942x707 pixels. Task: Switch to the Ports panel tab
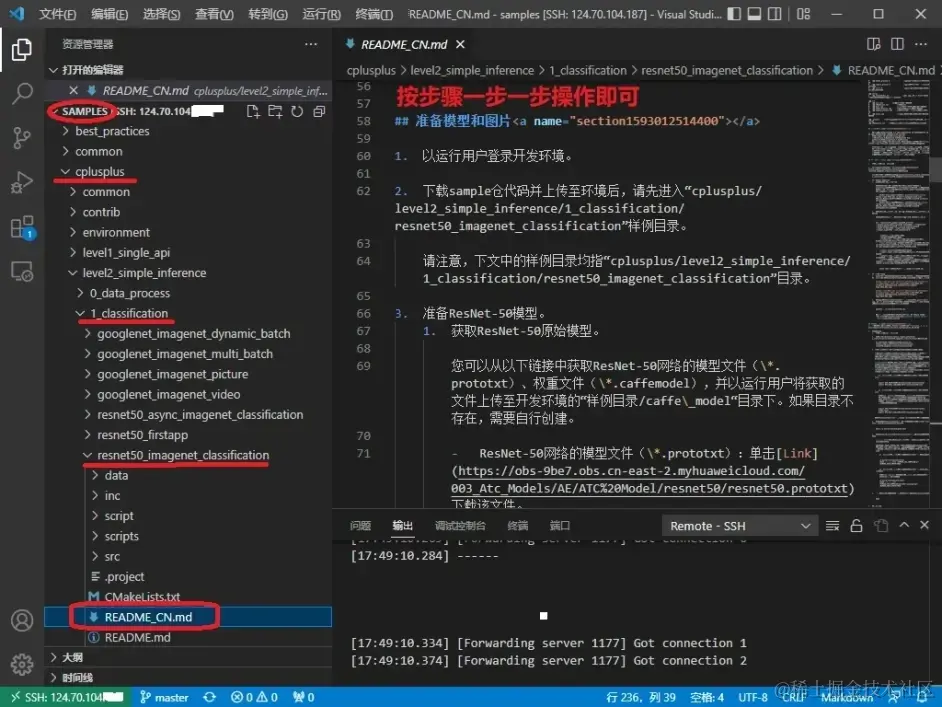559,526
